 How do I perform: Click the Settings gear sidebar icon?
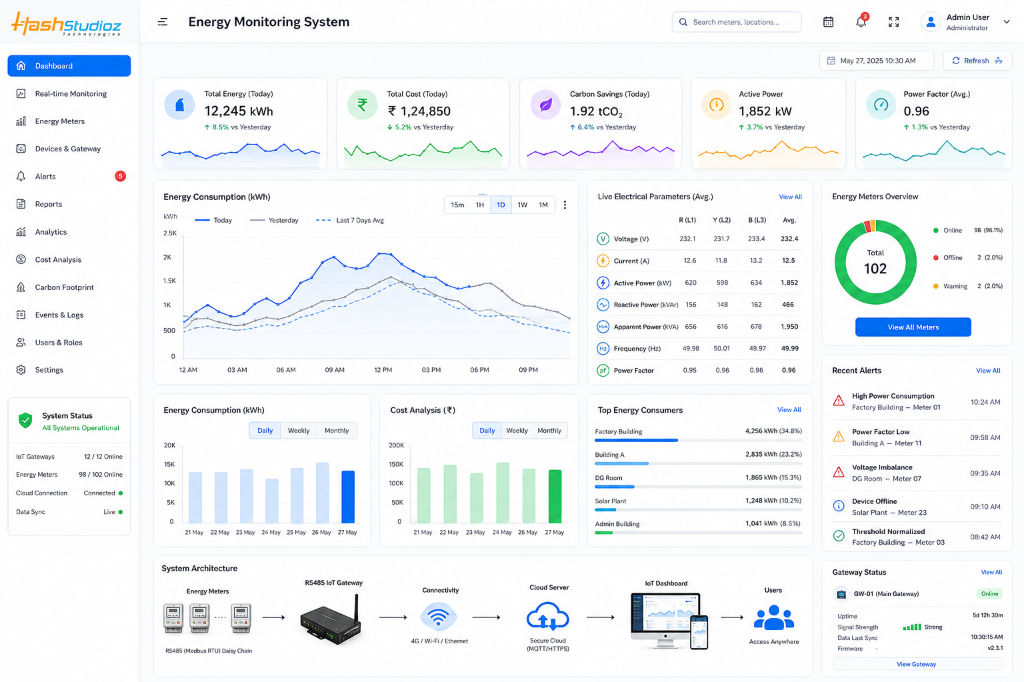coord(21,370)
